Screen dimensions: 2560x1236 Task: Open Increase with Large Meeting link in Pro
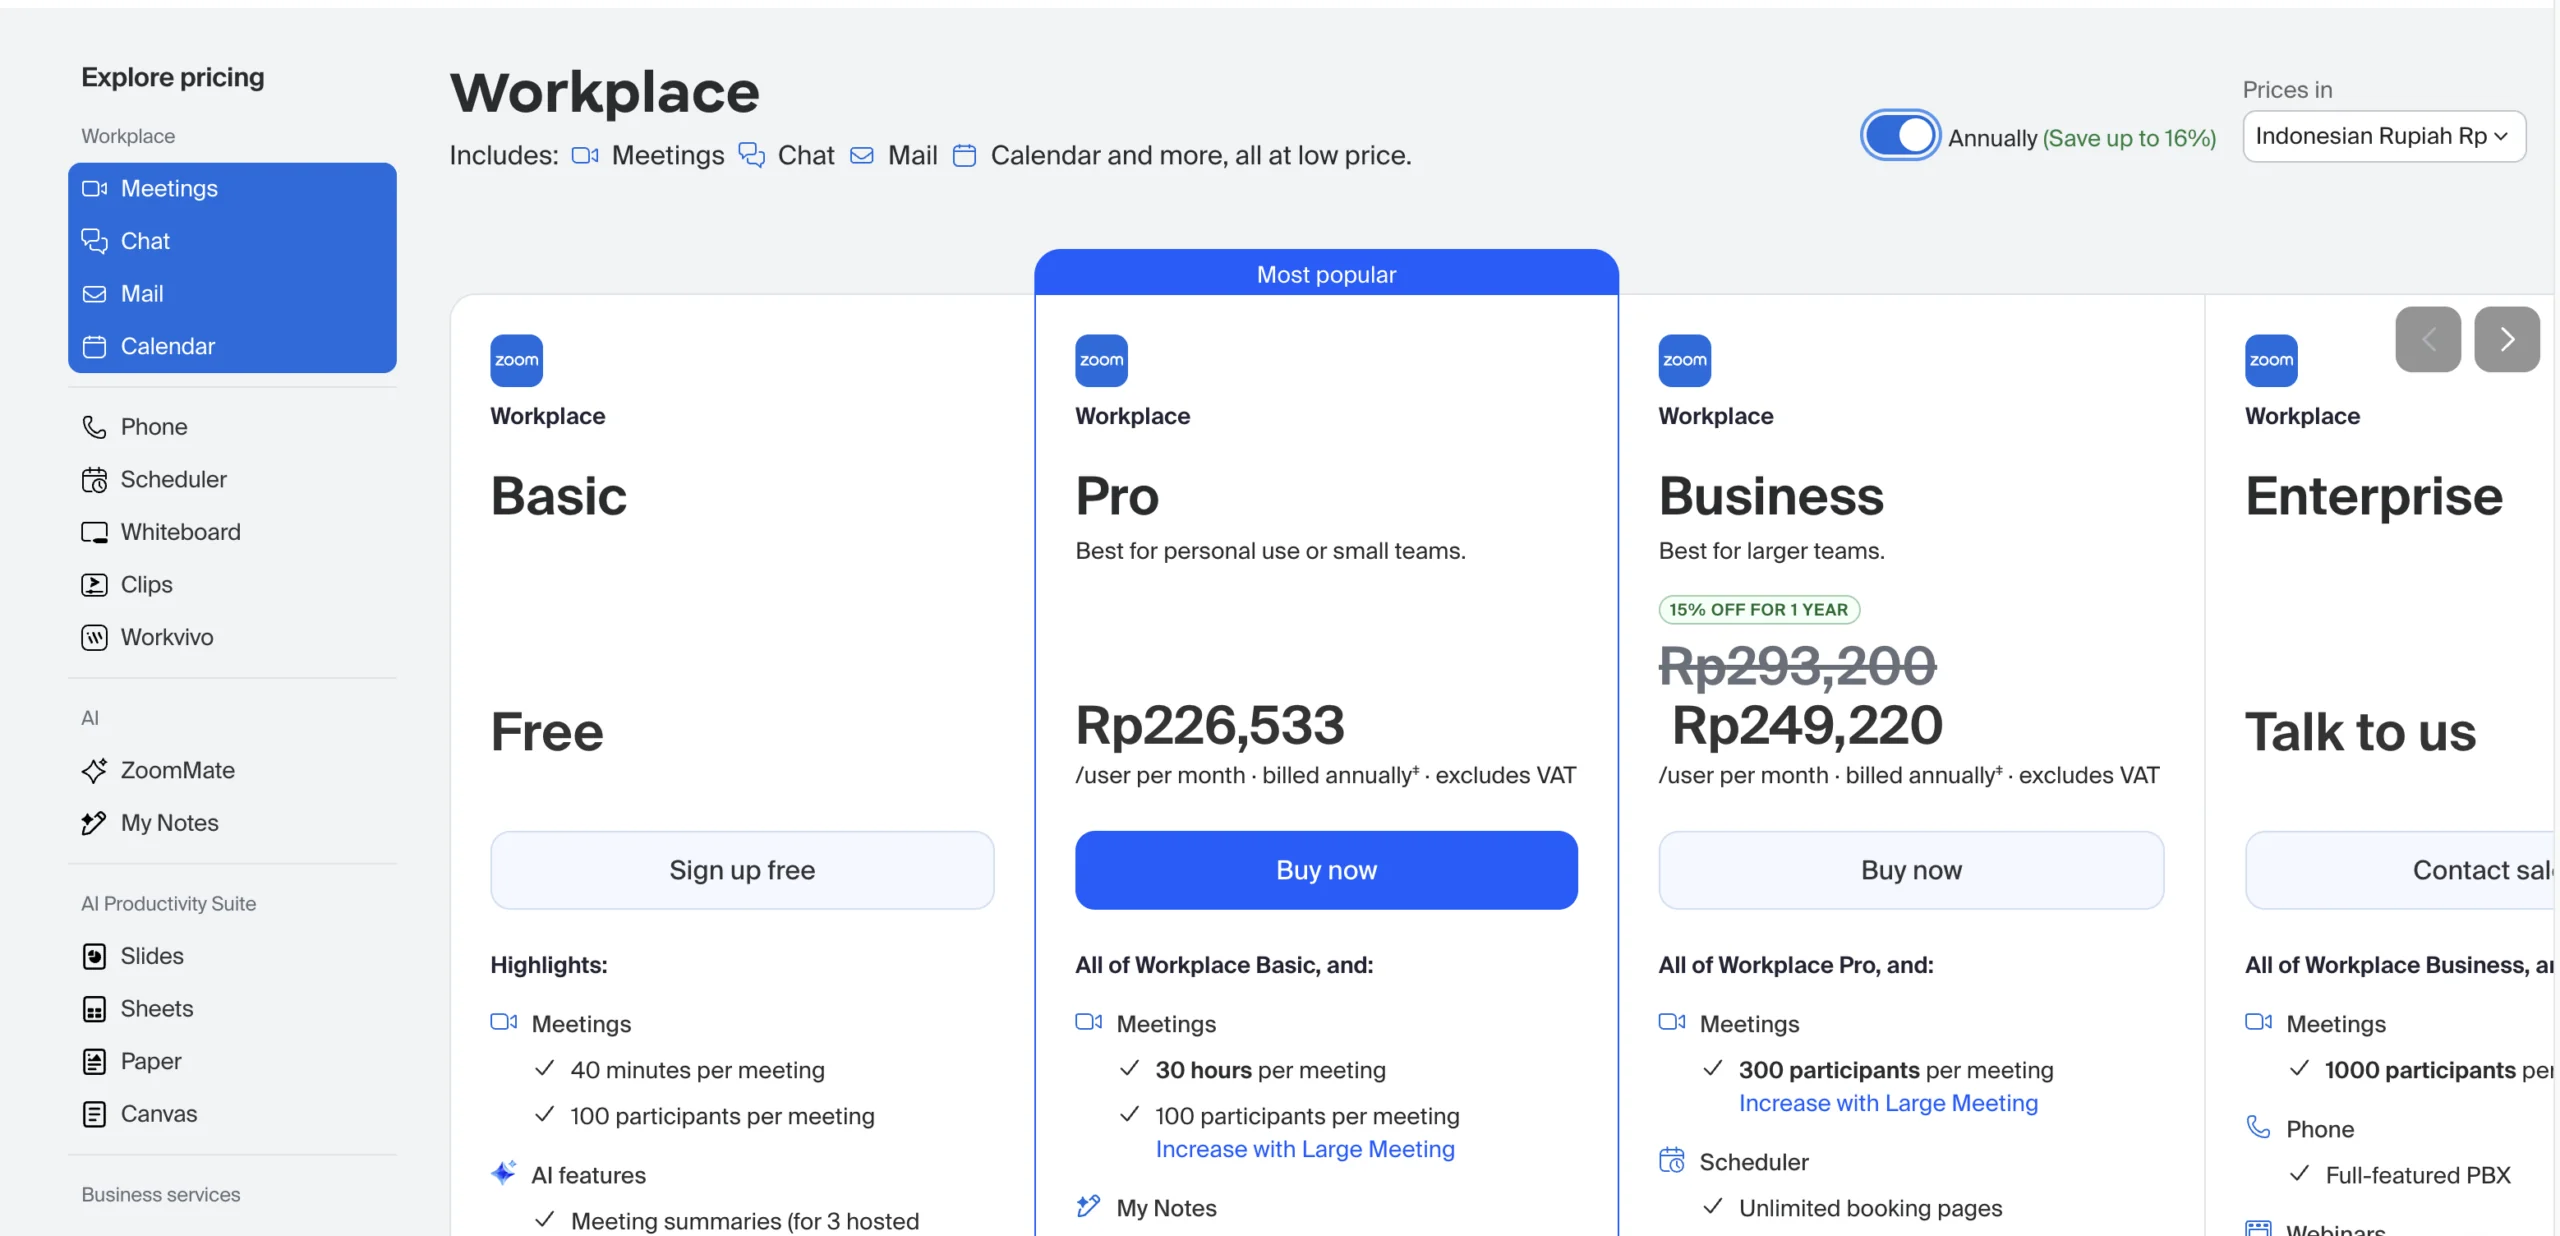tap(1305, 1149)
